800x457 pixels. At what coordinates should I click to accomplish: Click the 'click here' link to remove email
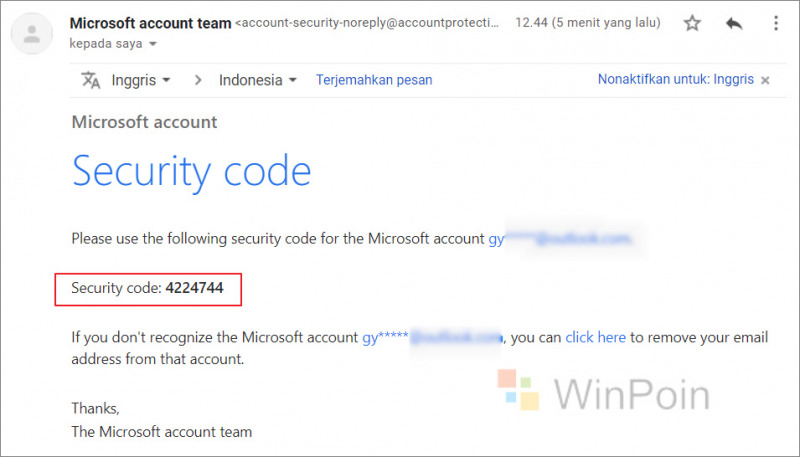[595, 337]
